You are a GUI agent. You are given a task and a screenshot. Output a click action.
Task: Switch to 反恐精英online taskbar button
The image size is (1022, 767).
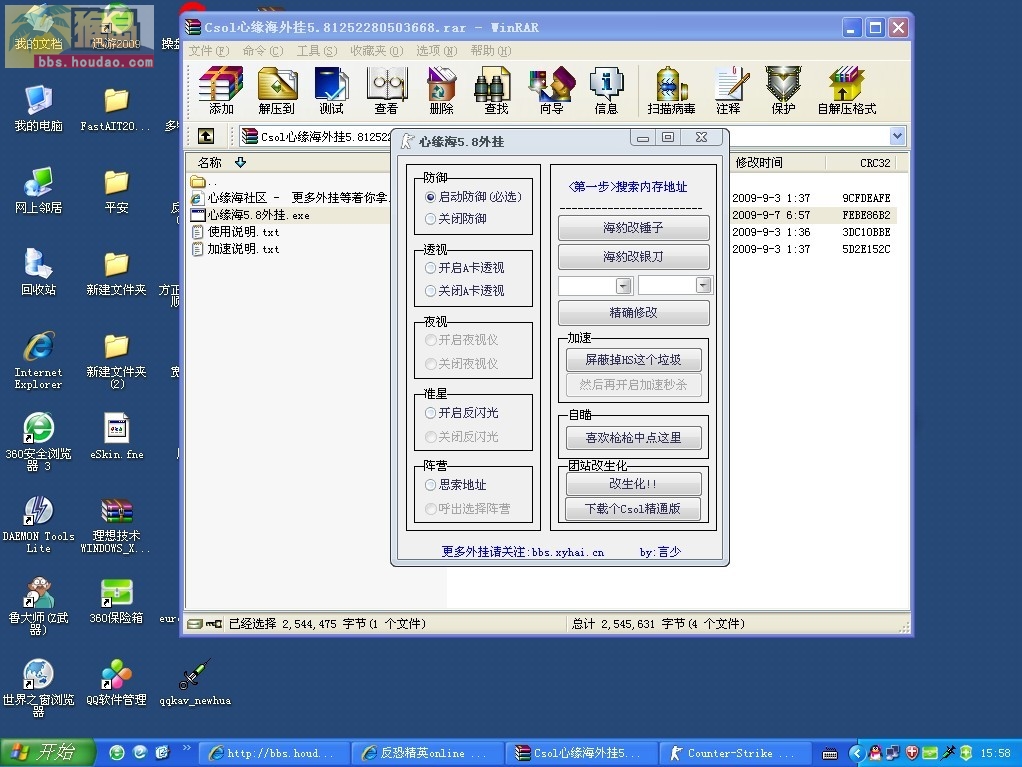(x=428, y=753)
